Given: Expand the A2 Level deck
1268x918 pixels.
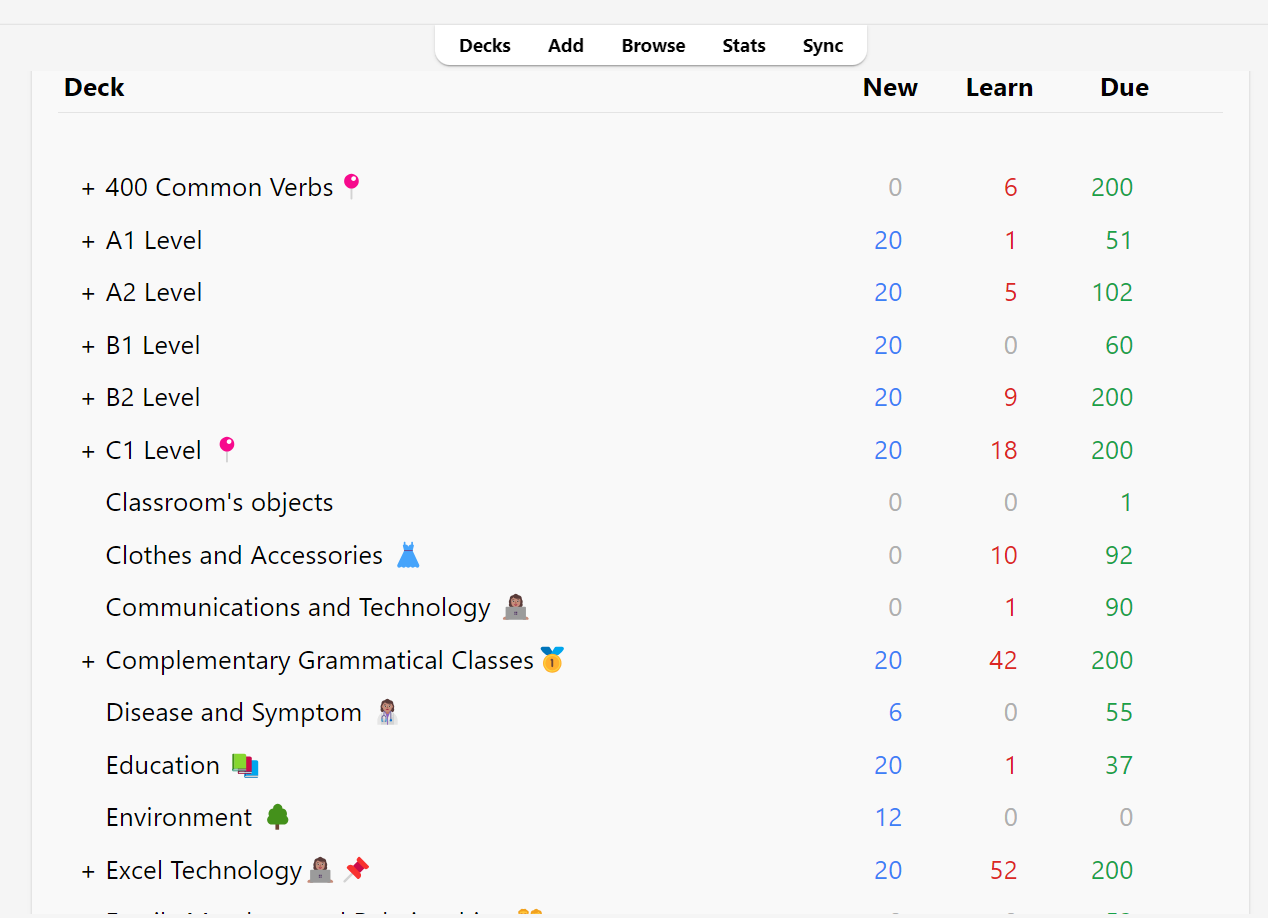Looking at the screenshot, I should [x=88, y=293].
